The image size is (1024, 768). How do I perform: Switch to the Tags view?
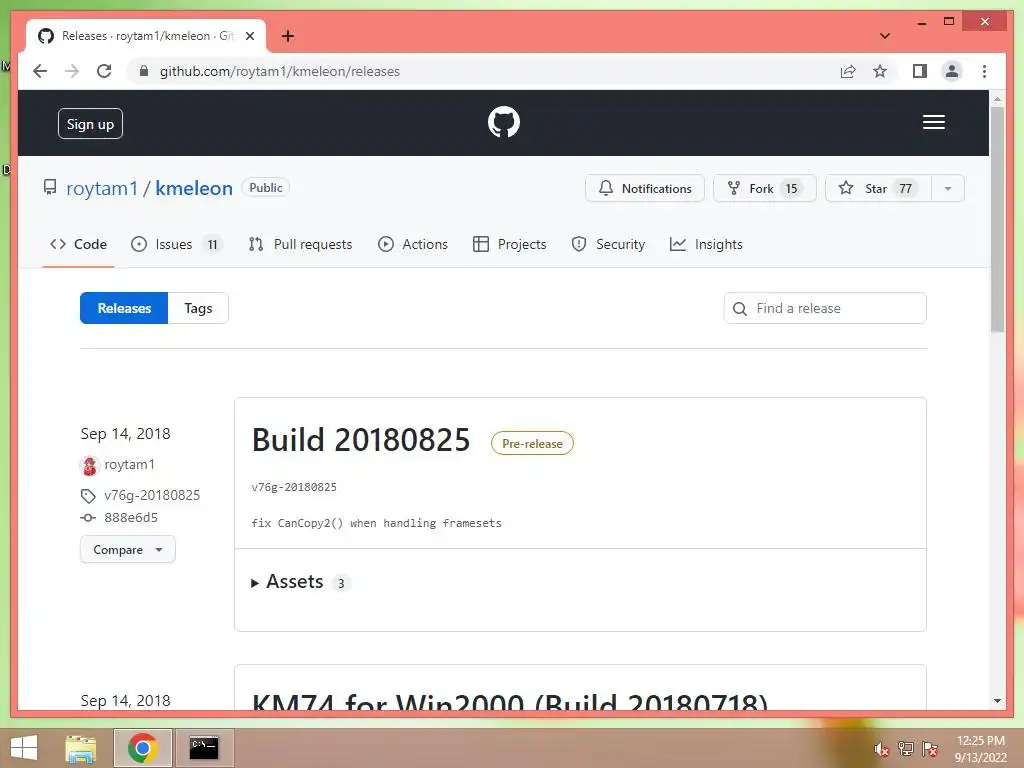[x=198, y=308]
